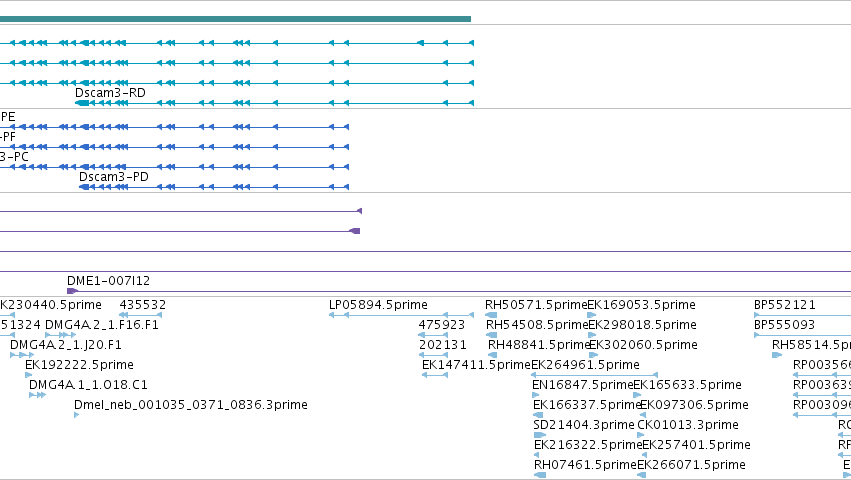Select RH07461.5prime EST label
Image resolution: width=851 pixels, height=480 pixels.
coord(586,465)
